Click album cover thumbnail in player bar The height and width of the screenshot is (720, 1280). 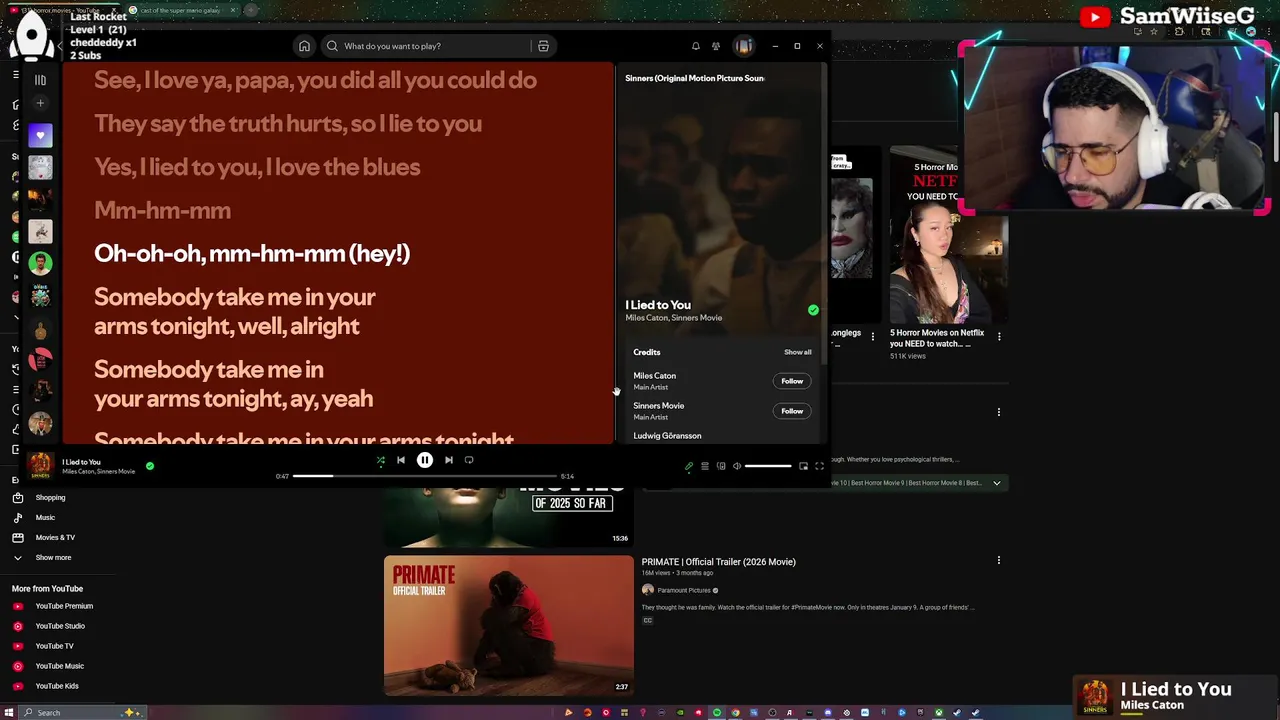point(41,465)
